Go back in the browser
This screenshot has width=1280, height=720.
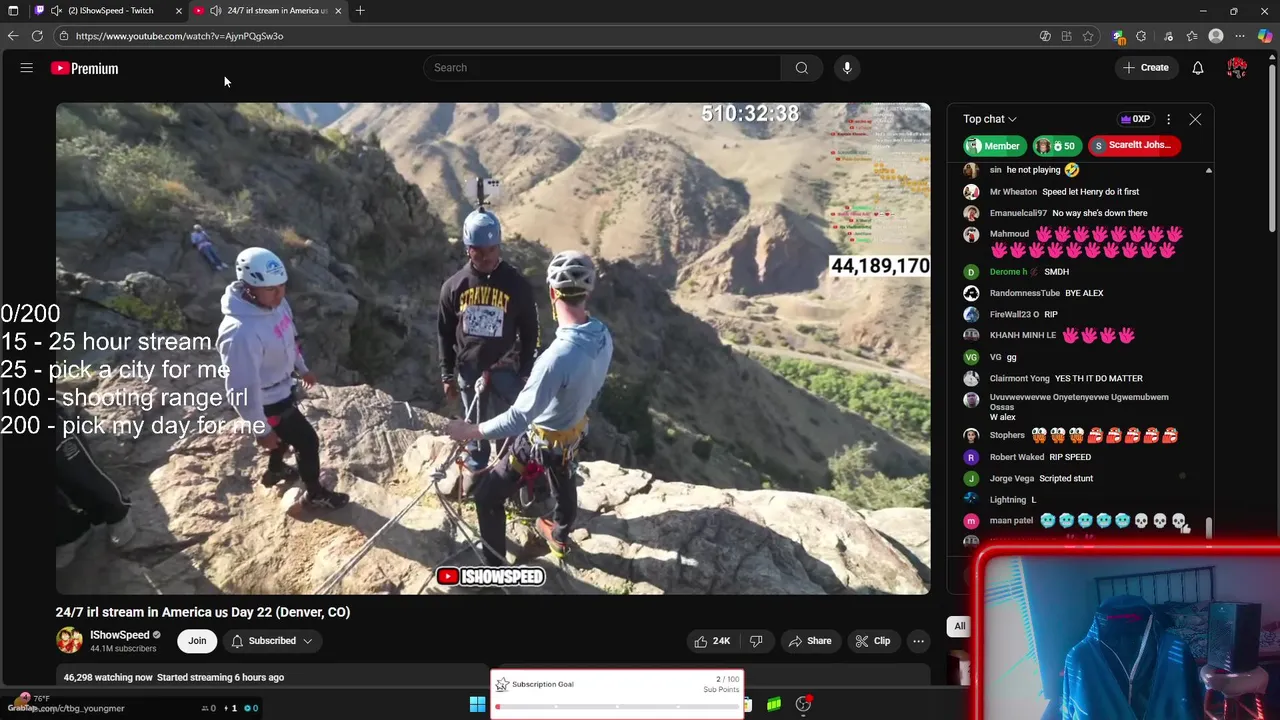(13, 36)
